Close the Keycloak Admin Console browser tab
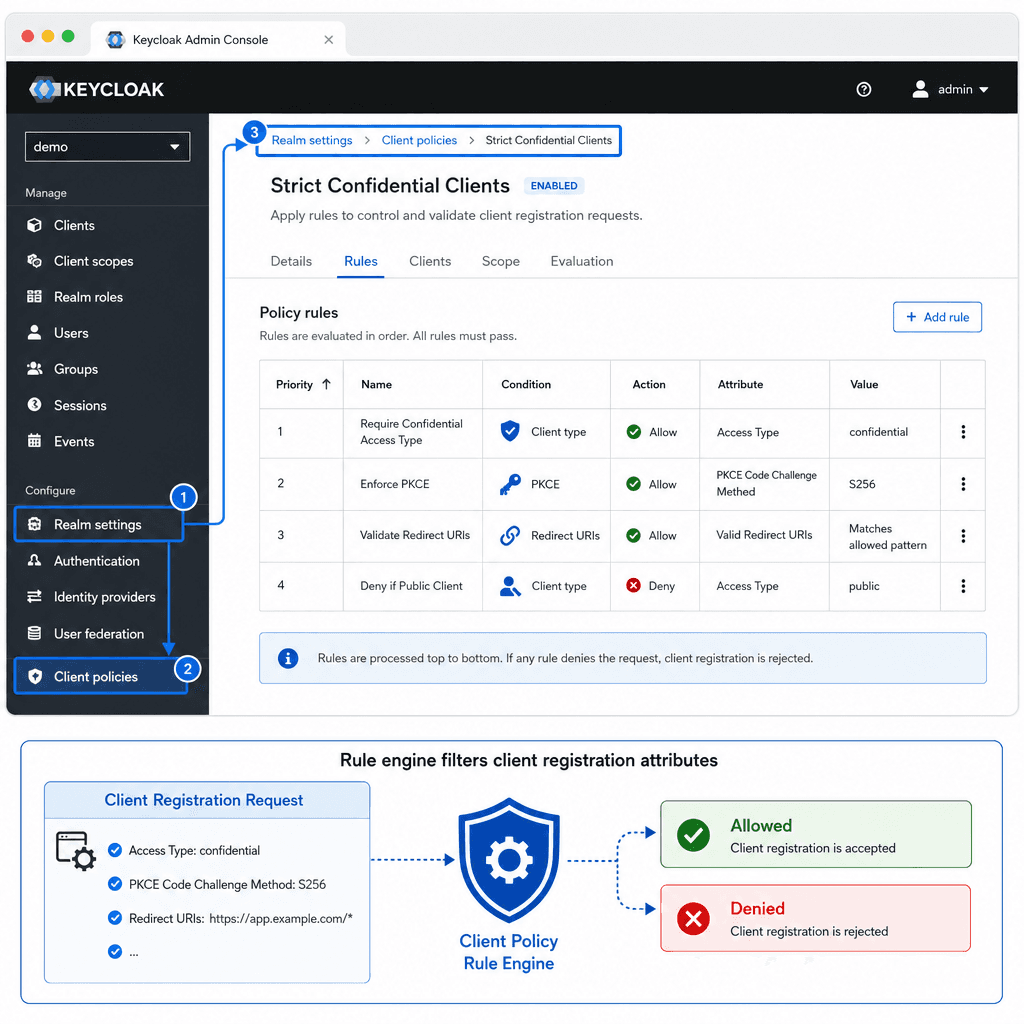Image resolution: width=1024 pixels, height=1024 pixels. (328, 40)
